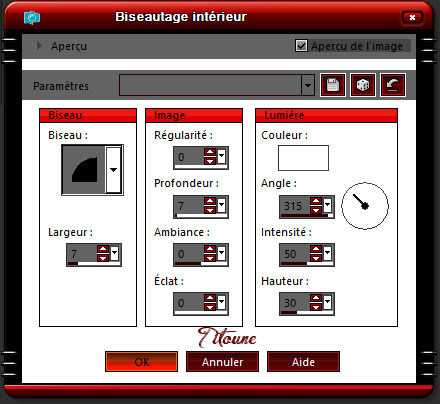Screen dimensions: 440x404
Task: Click the Aide button
Action: [303, 362]
